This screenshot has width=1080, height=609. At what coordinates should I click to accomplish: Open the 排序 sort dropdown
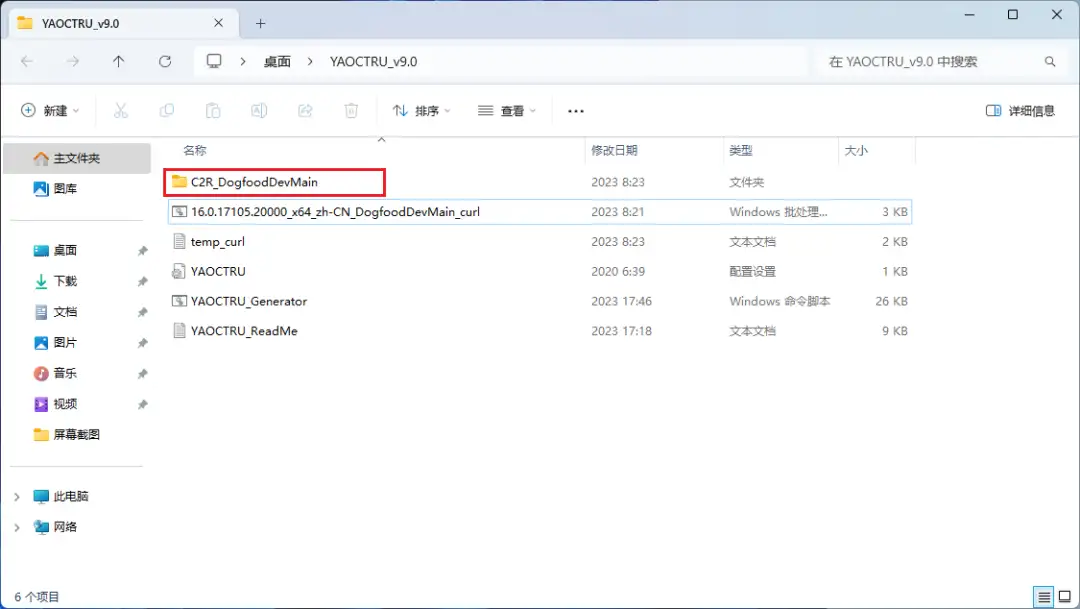421,110
